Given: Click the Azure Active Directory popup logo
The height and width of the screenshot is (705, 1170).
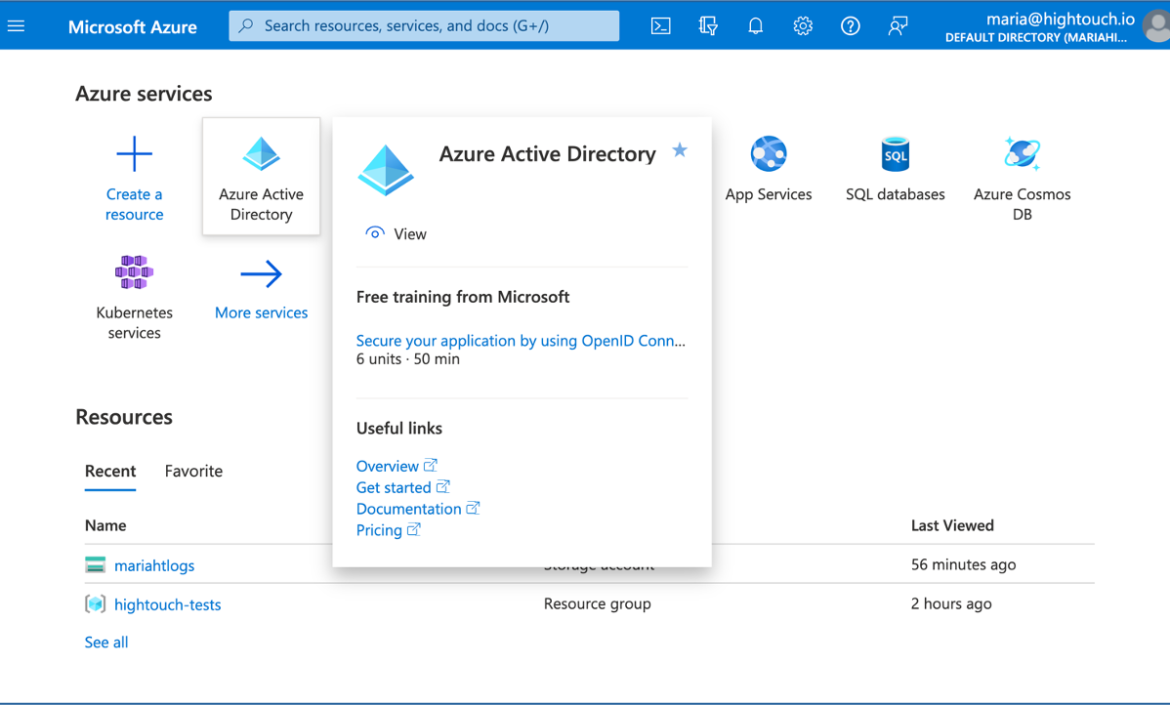Looking at the screenshot, I should (385, 170).
